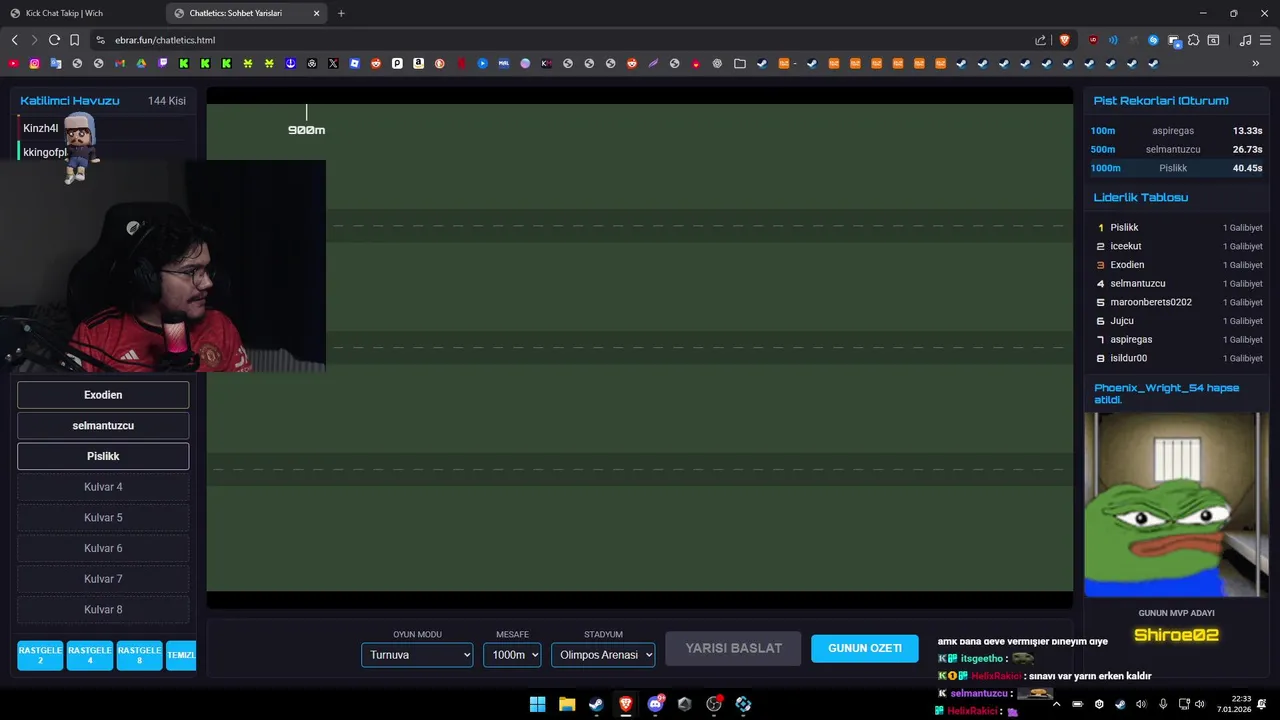
Task: Open a new tab with plus button
Action: [341, 13]
